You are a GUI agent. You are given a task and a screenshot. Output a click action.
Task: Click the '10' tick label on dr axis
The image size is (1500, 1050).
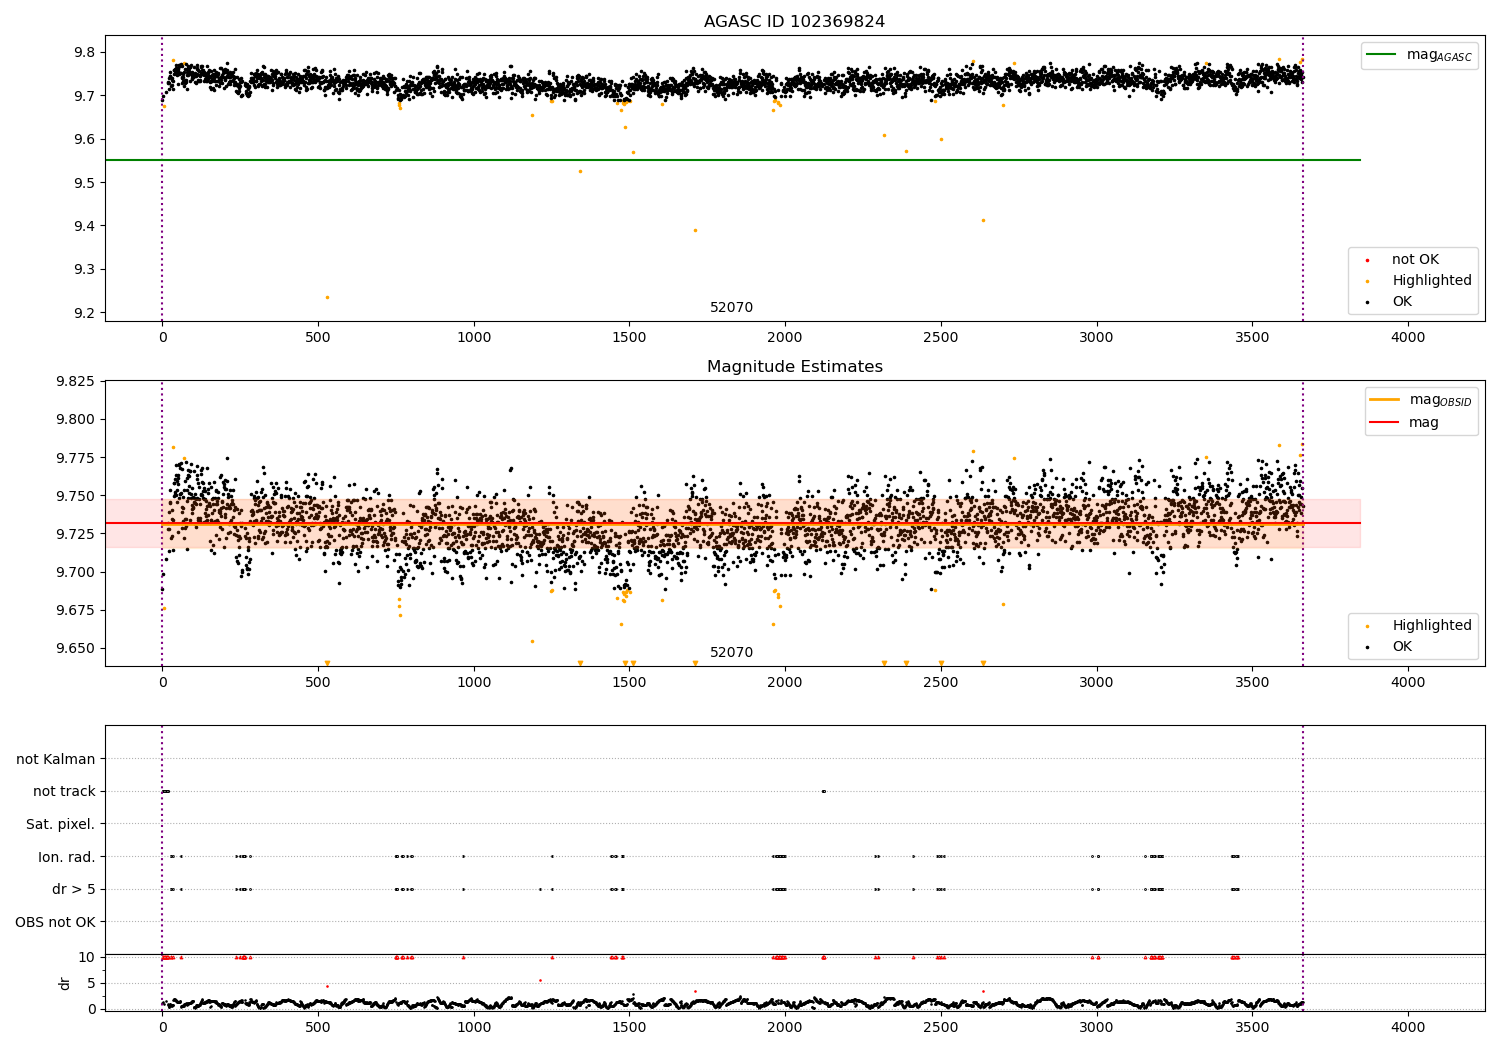tap(87, 957)
